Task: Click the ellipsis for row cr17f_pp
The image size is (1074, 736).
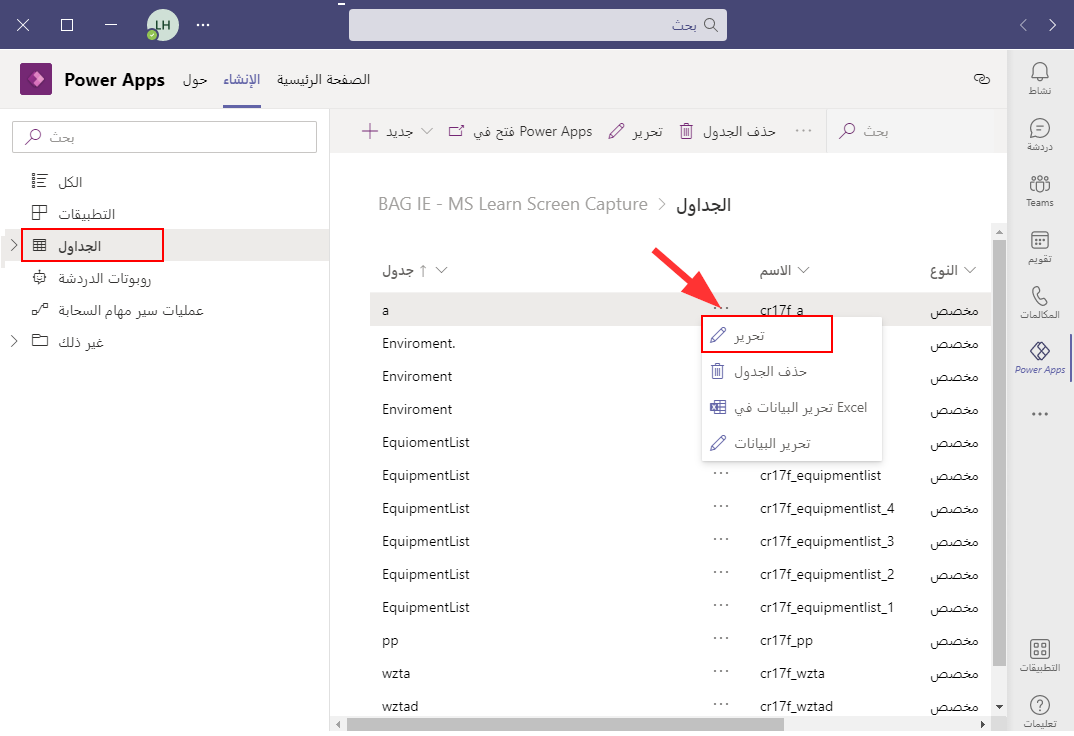Action: pyautogui.click(x=721, y=638)
